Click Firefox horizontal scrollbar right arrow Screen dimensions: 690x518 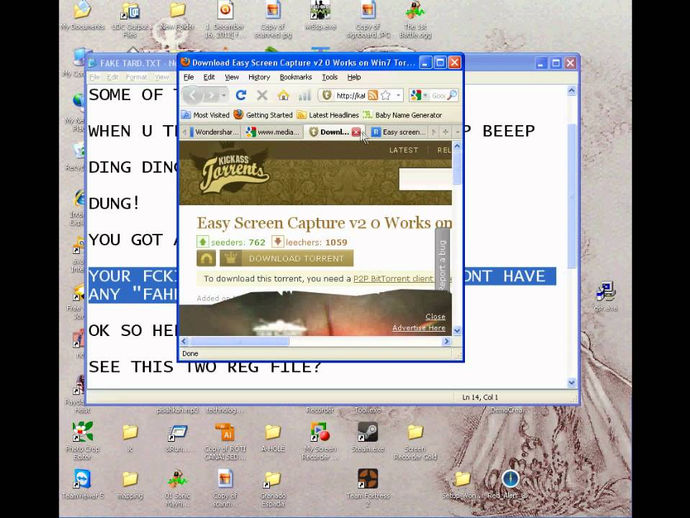coord(447,341)
